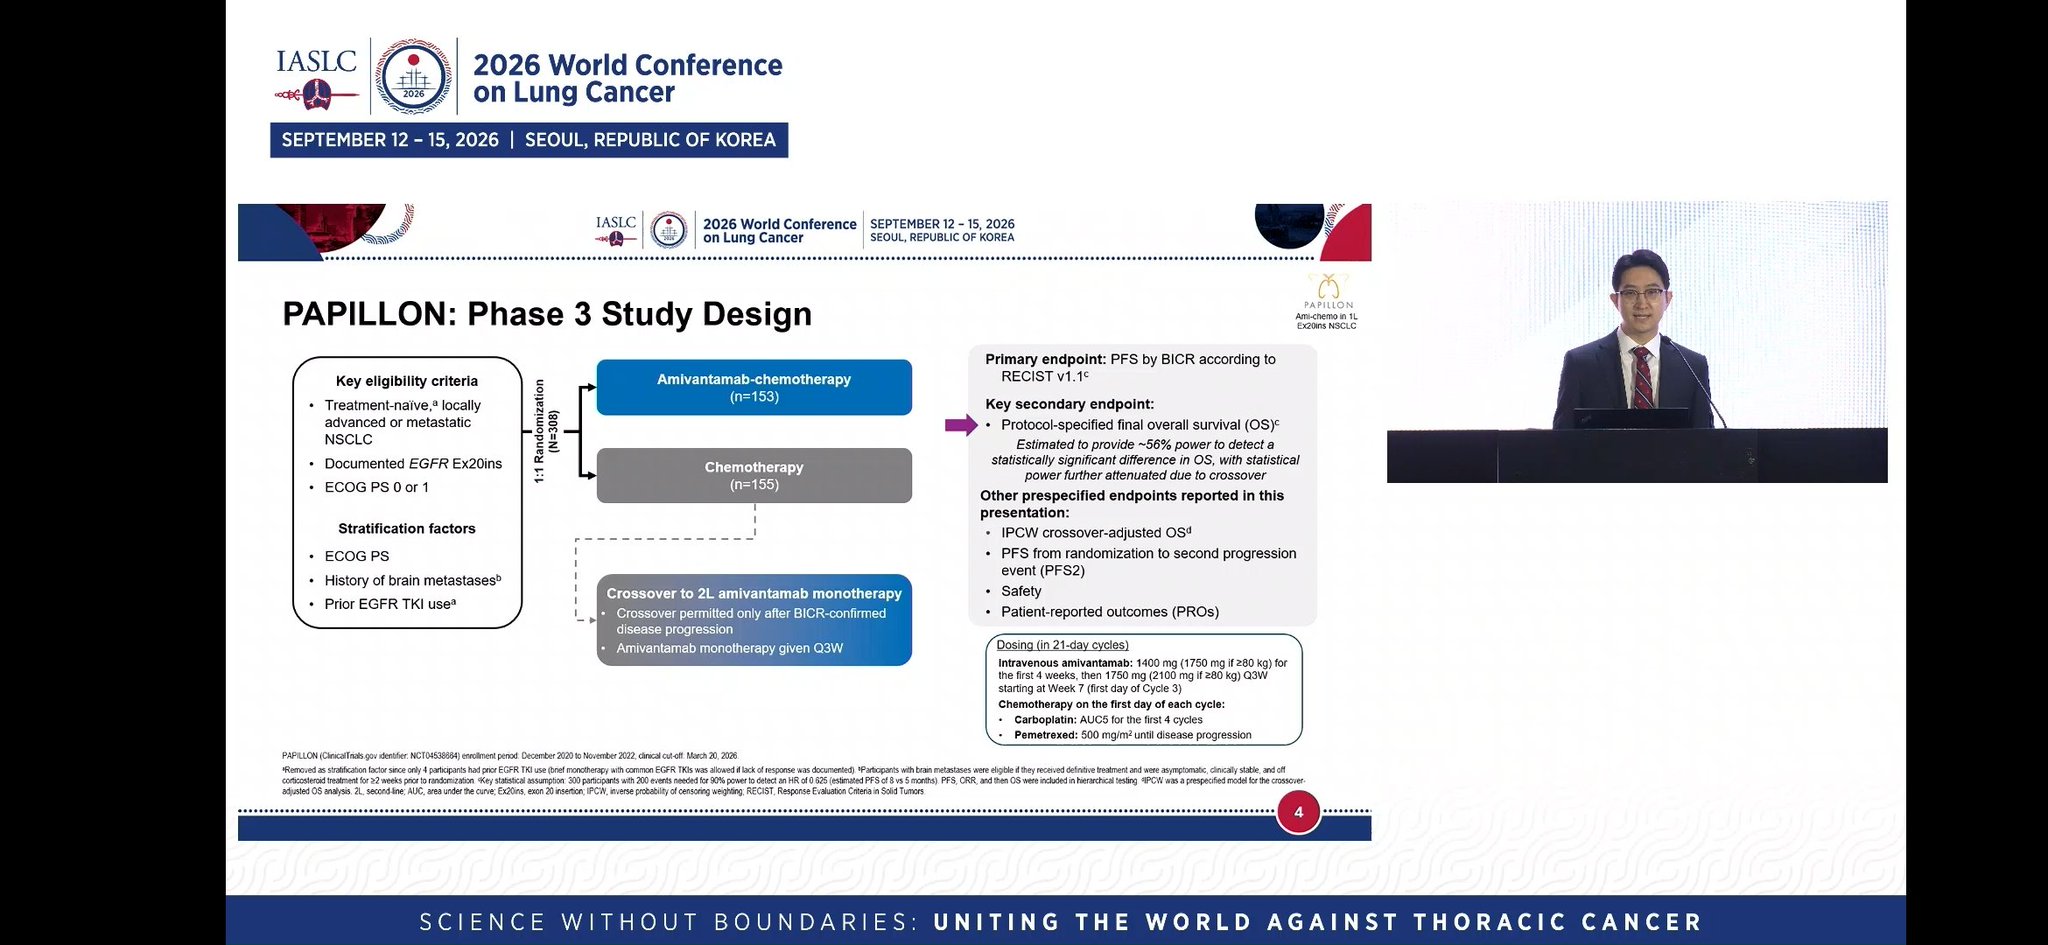Click 'Intravenous amivantamab: 1400 mg' dosing text
The height and width of the screenshot is (945, 2048).
[x=1143, y=675]
